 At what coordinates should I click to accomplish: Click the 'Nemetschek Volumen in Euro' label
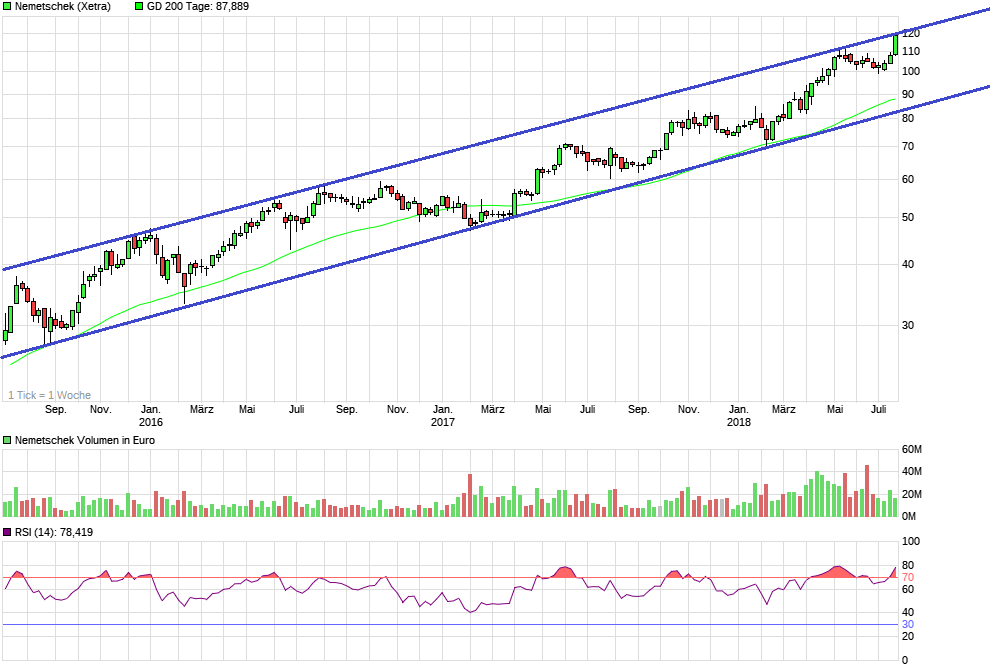point(82,440)
